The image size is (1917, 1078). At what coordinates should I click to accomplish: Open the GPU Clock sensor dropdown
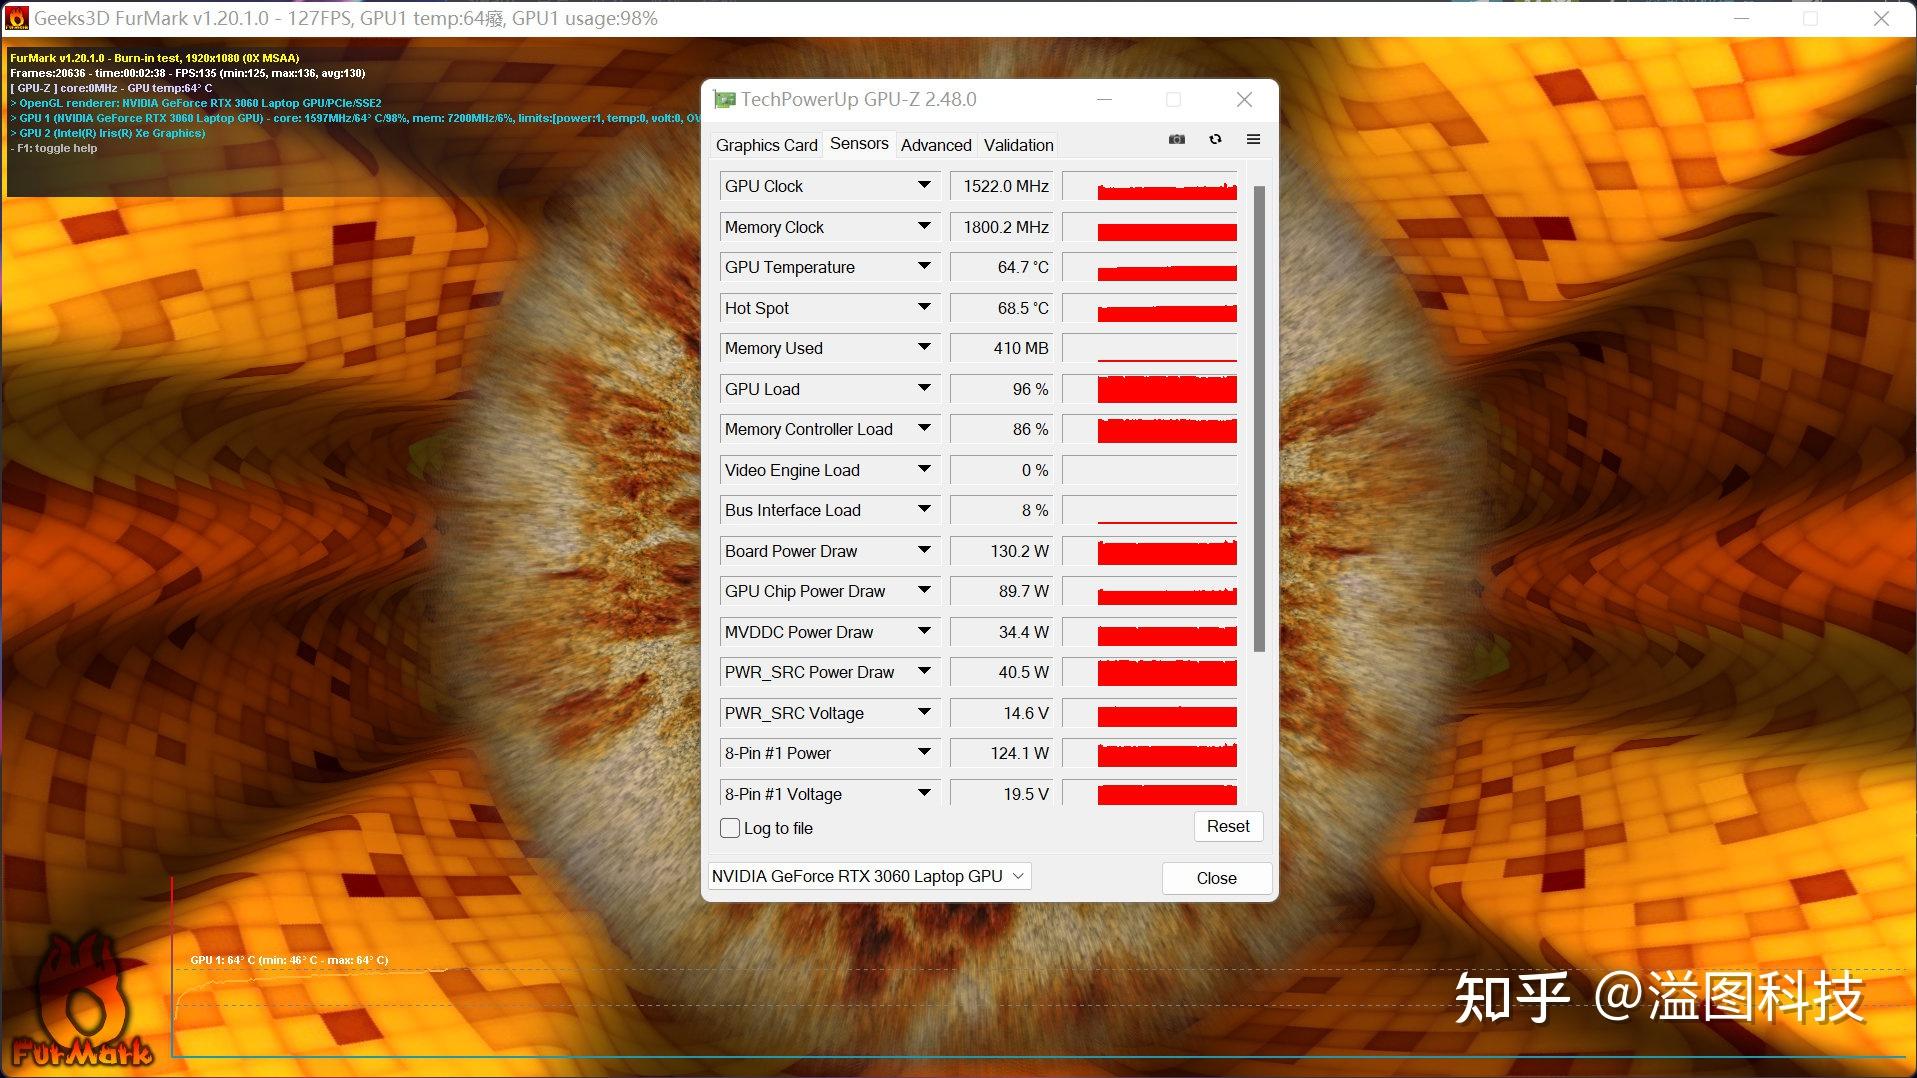click(924, 185)
